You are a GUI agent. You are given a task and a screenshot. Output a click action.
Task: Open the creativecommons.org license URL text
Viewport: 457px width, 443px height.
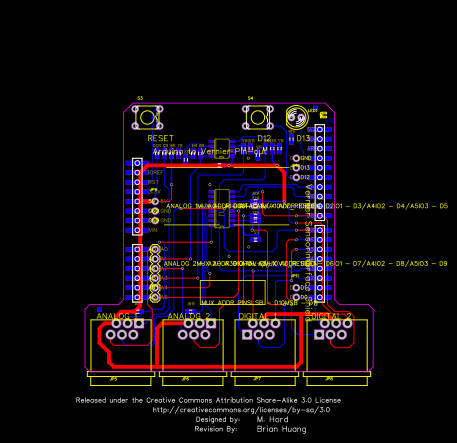[241, 410]
